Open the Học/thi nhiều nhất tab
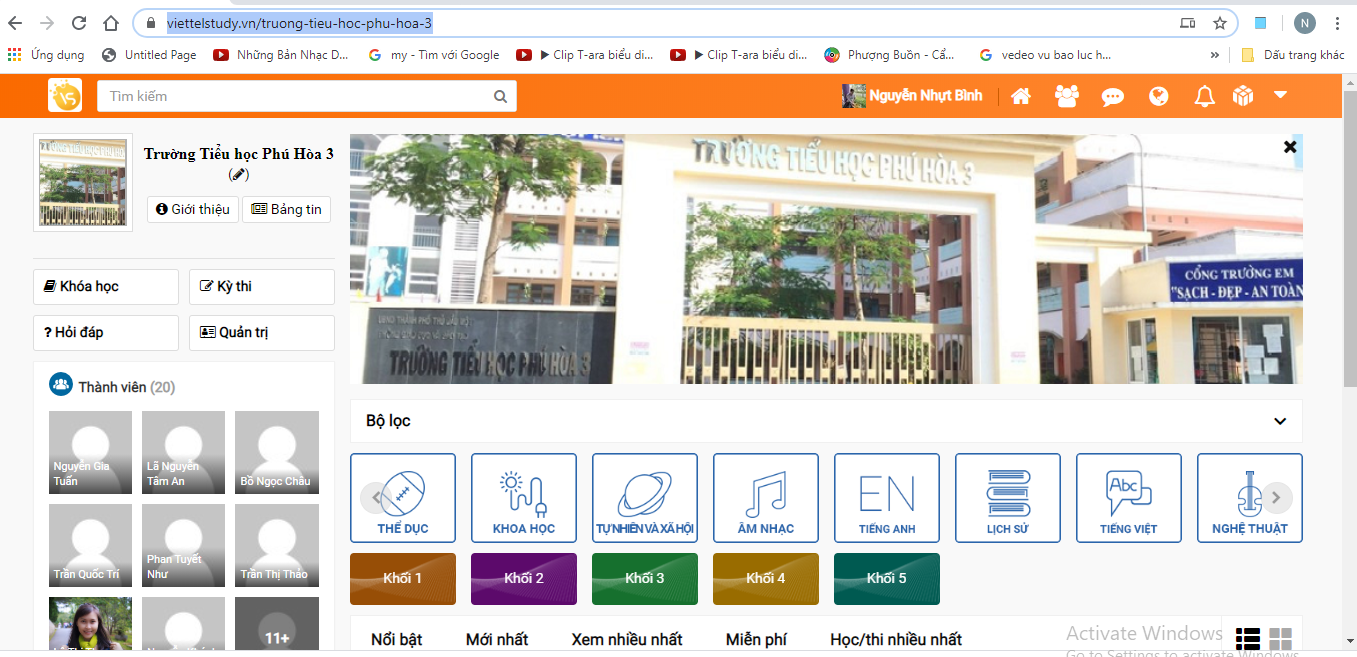1357x657 pixels. pos(896,639)
